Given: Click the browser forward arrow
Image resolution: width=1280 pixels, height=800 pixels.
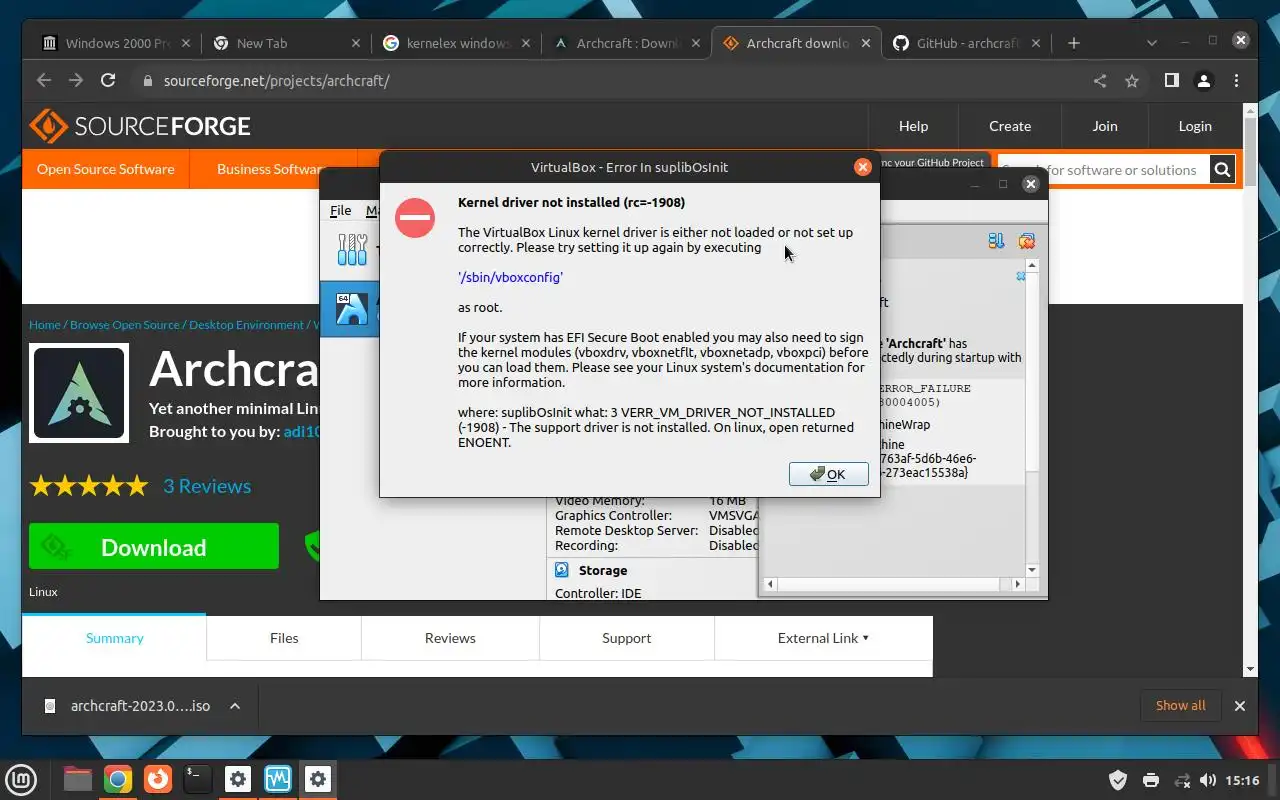Looking at the screenshot, I should point(76,81).
